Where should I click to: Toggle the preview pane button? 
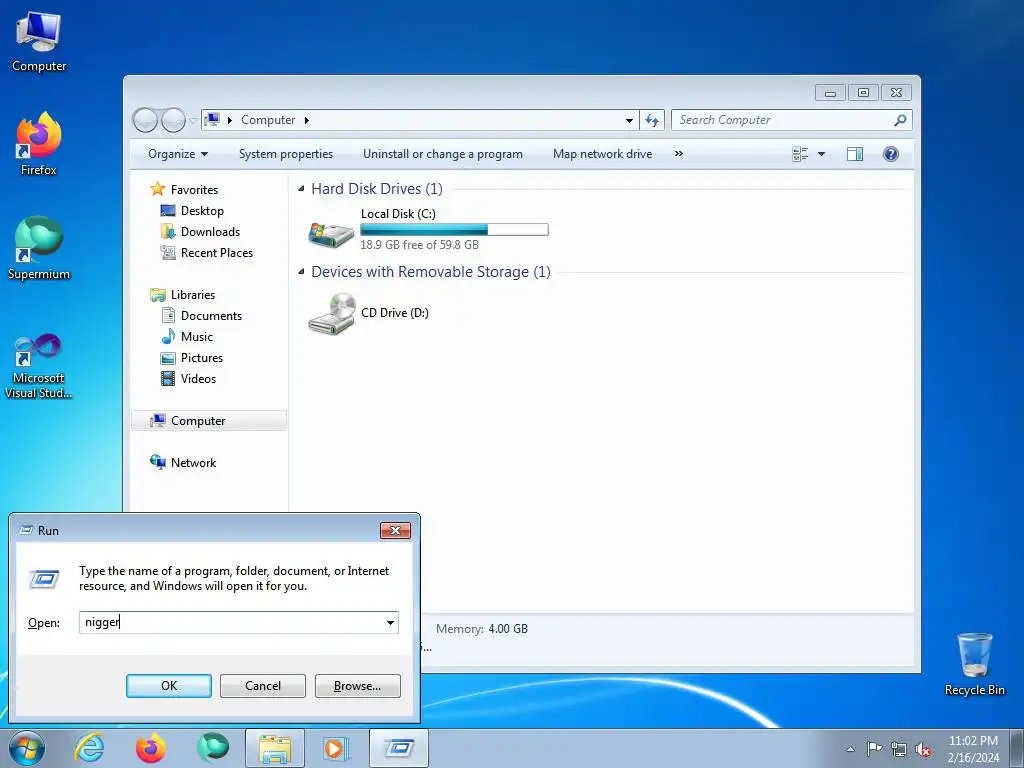(854, 154)
